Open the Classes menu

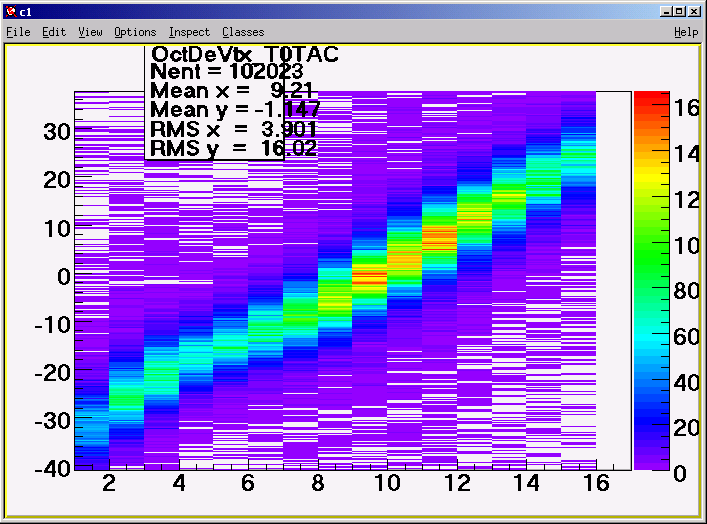tap(243, 32)
